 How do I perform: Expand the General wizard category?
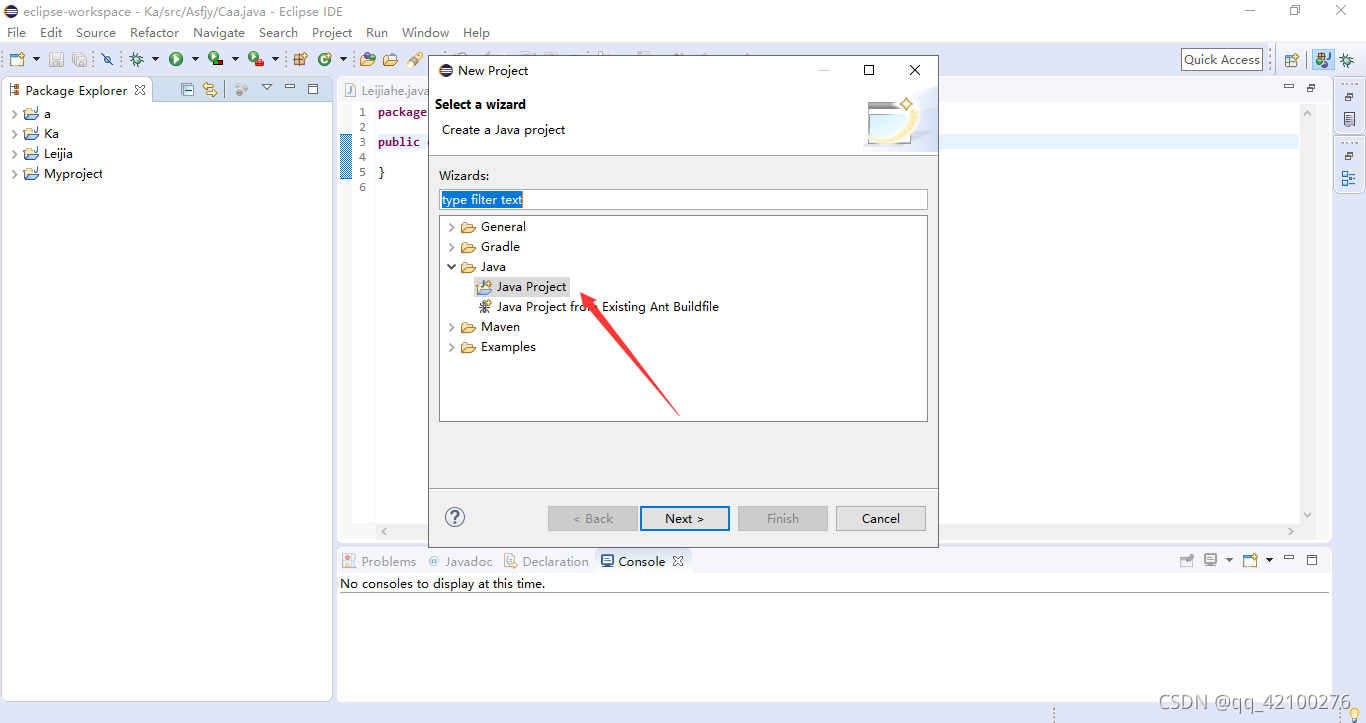coord(452,227)
